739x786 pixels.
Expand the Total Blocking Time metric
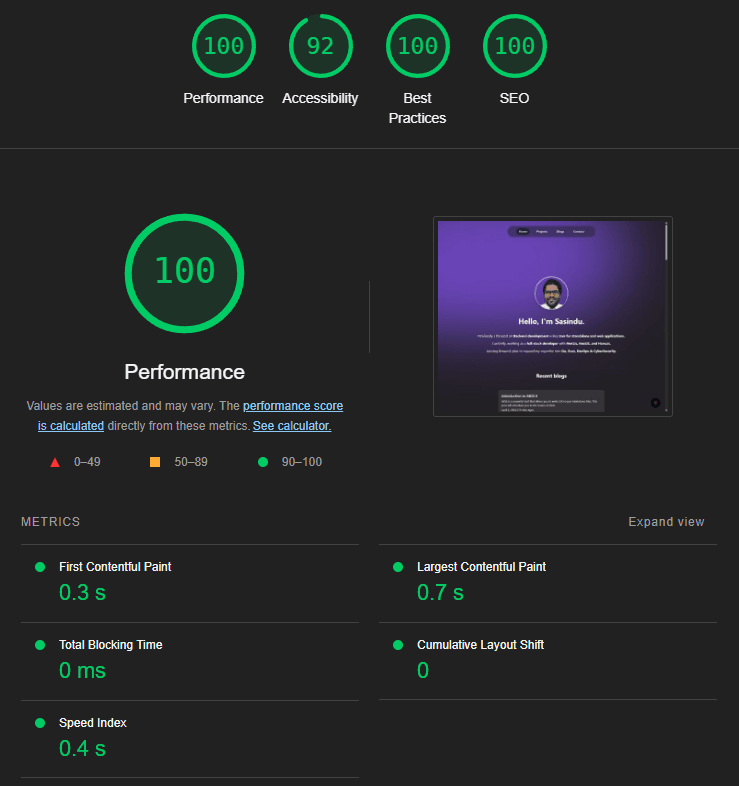190,662
